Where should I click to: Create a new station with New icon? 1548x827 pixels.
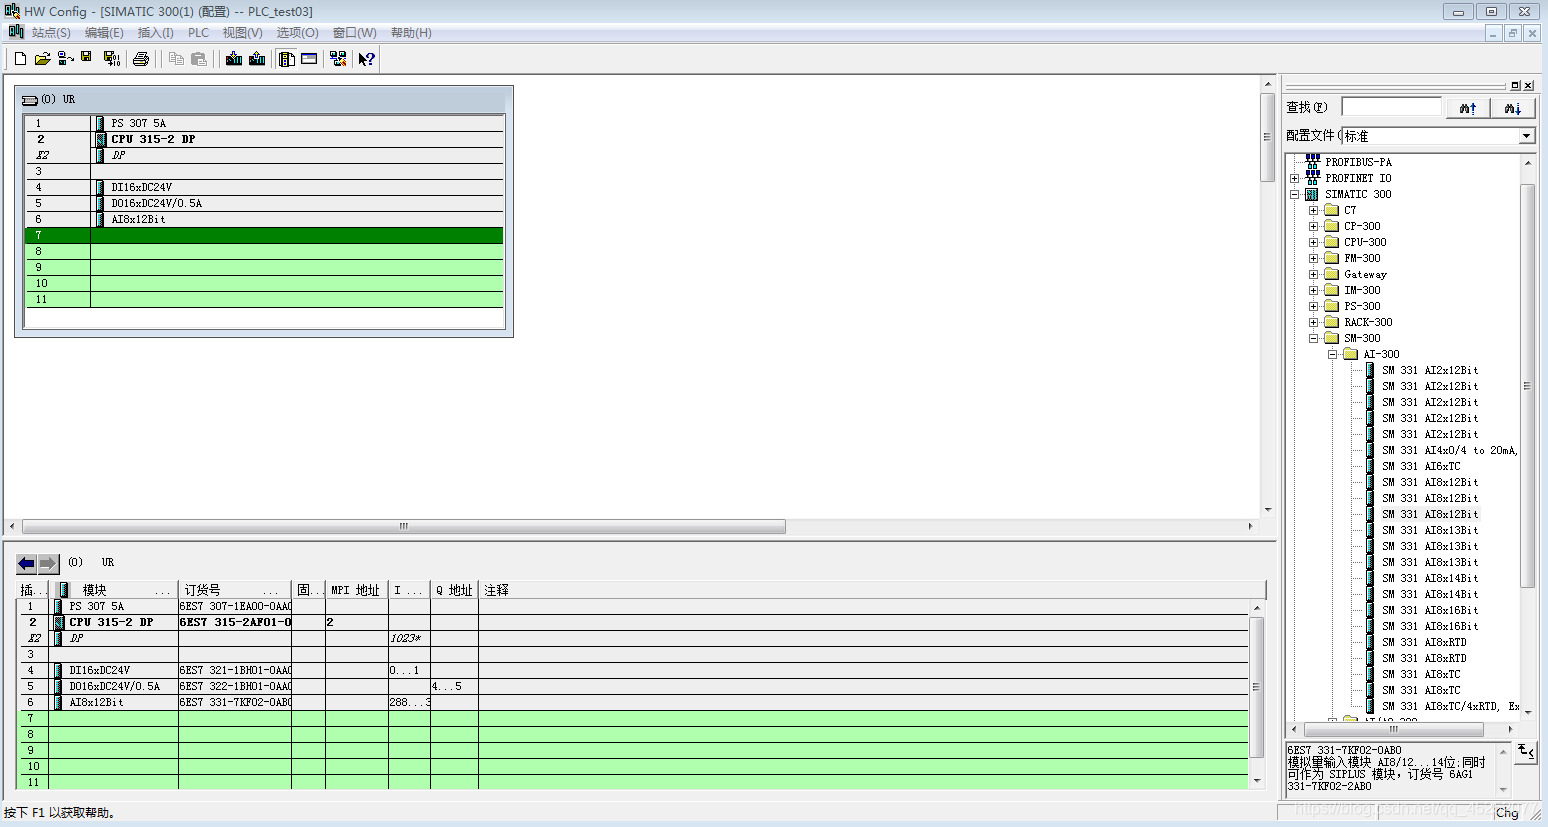[20, 59]
